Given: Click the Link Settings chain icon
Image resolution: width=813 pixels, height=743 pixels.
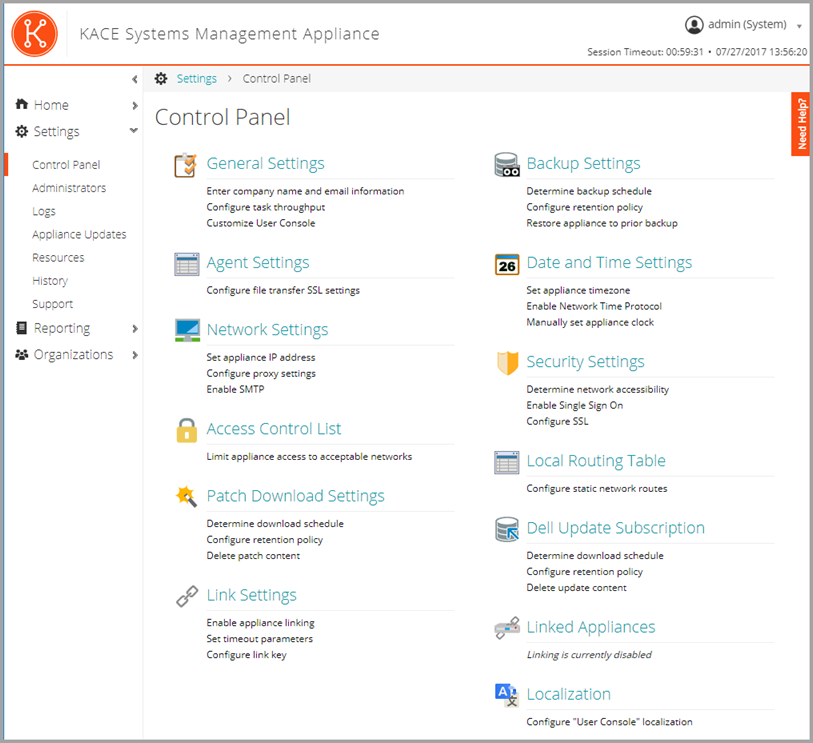Looking at the screenshot, I should click(x=186, y=596).
